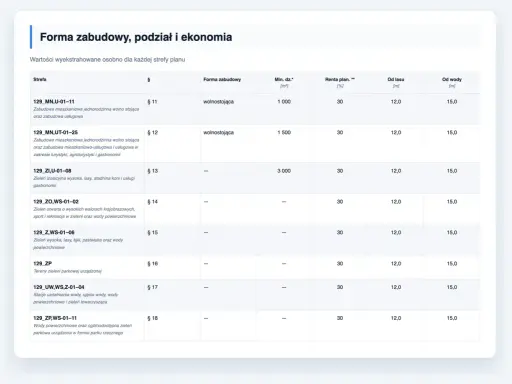Click the 'Forma zabudowy' column header
The height and width of the screenshot is (384, 512).
tap(222, 79)
